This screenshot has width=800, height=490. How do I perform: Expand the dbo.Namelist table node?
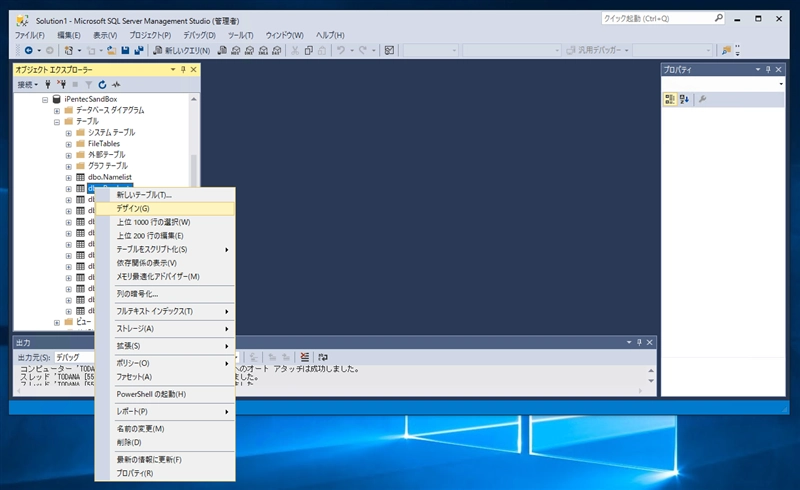click(68, 178)
